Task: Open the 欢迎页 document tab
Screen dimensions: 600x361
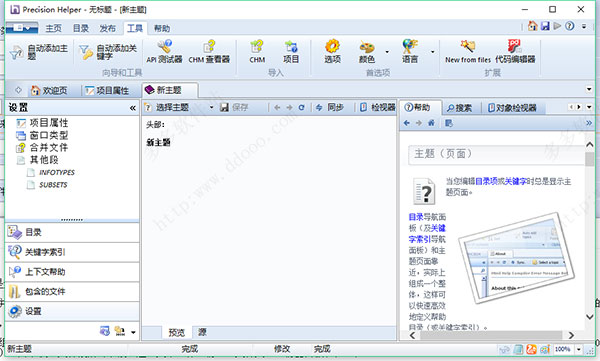Action: 49,90
